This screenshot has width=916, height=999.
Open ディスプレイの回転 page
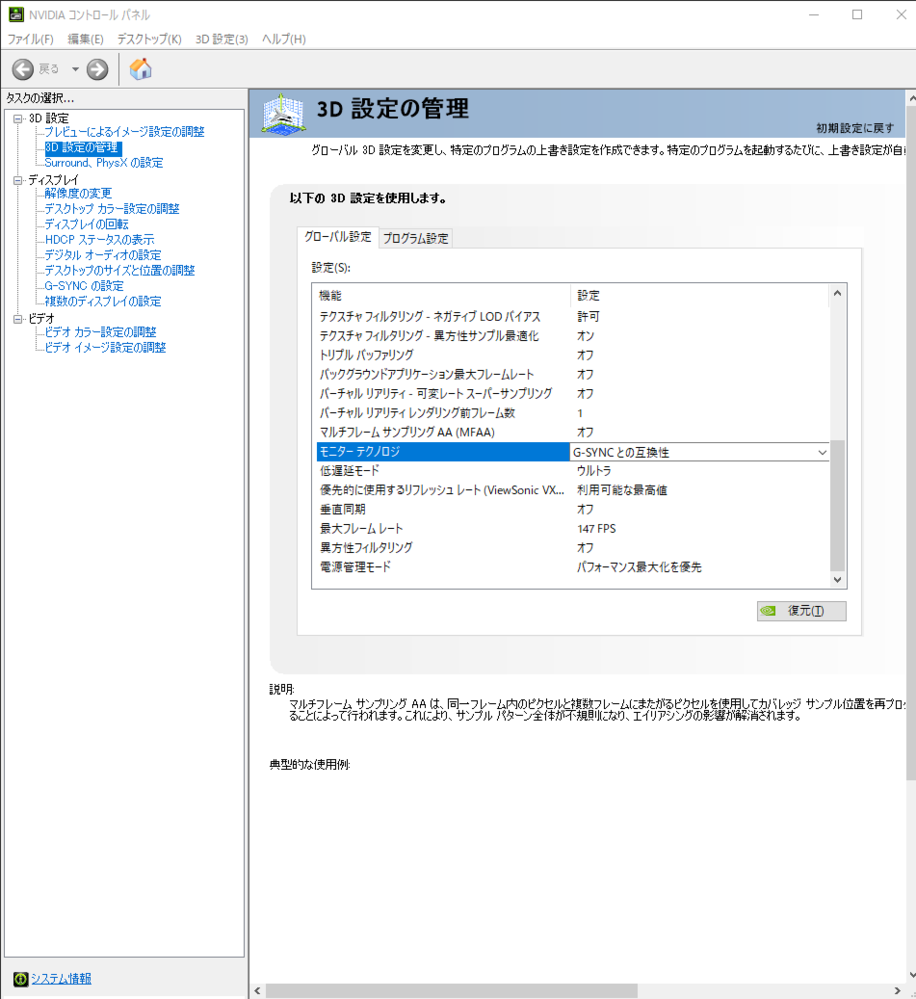point(86,224)
